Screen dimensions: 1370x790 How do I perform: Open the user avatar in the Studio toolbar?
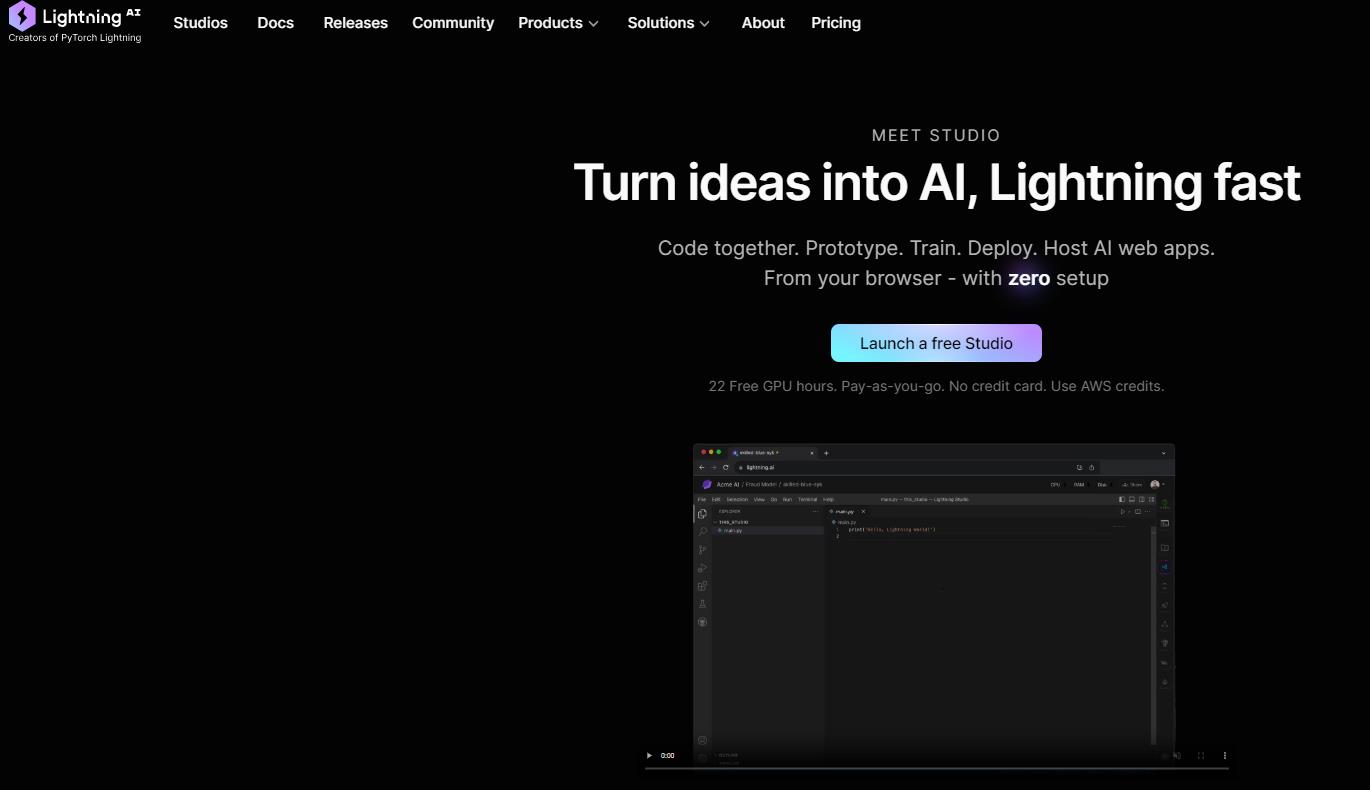point(1155,484)
